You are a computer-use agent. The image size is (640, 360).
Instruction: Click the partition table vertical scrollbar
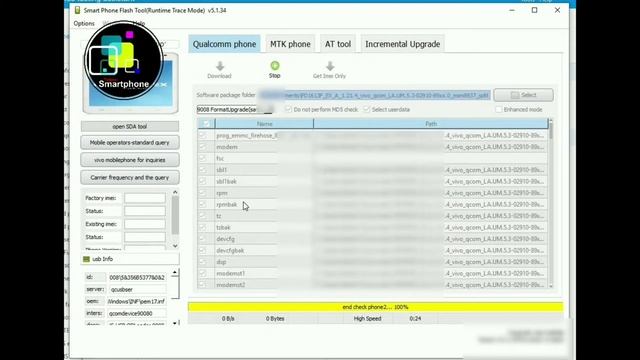[551, 204]
